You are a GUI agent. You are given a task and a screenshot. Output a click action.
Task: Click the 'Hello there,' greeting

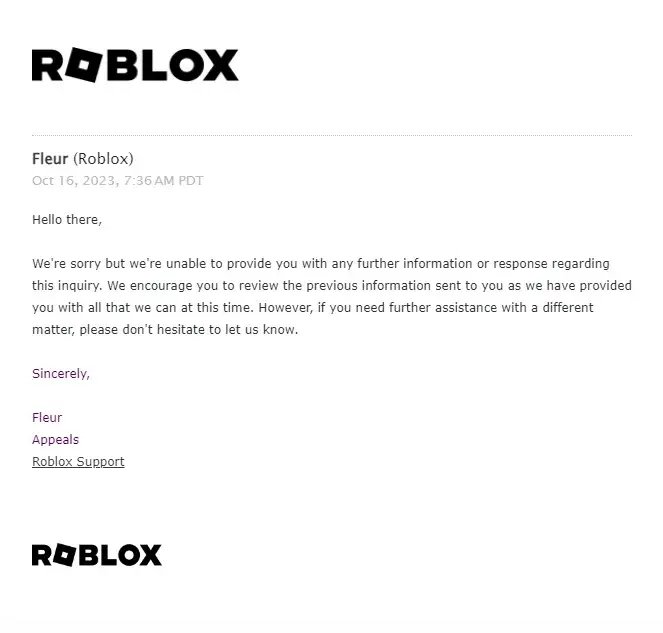pyautogui.click(x=67, y=219)
